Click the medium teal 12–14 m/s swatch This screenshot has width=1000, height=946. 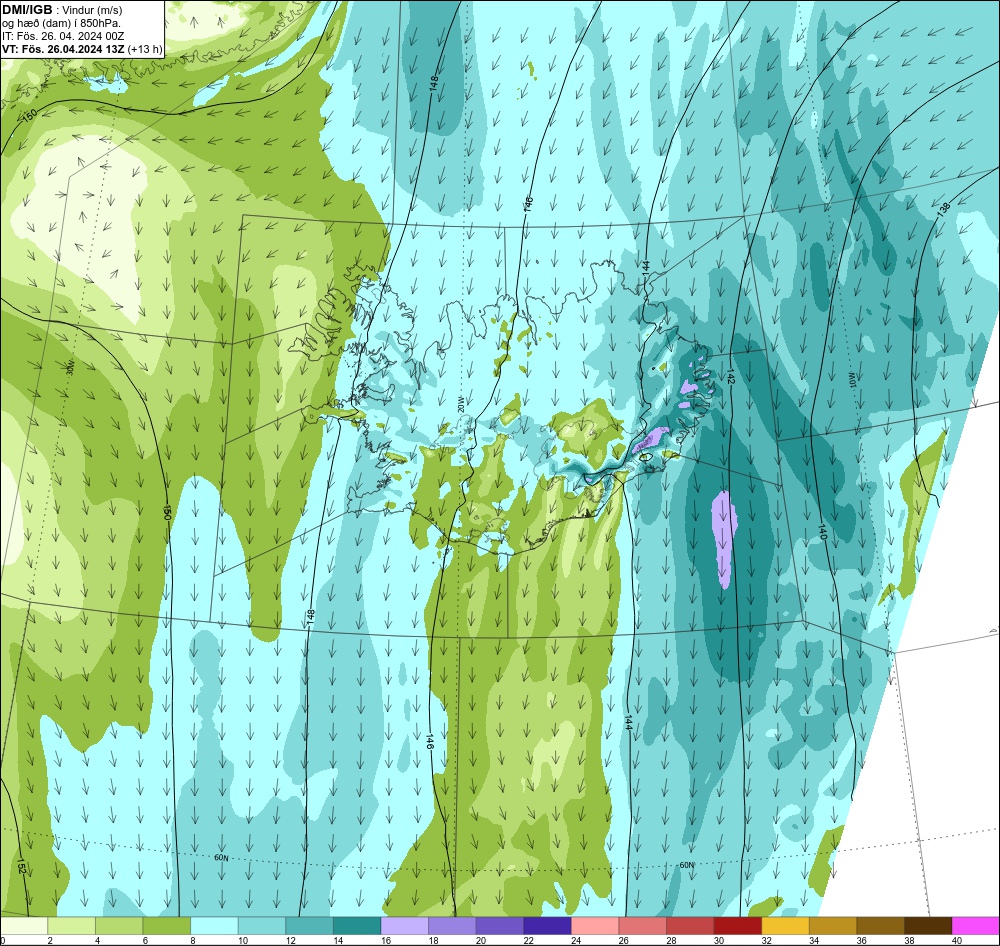309,926
